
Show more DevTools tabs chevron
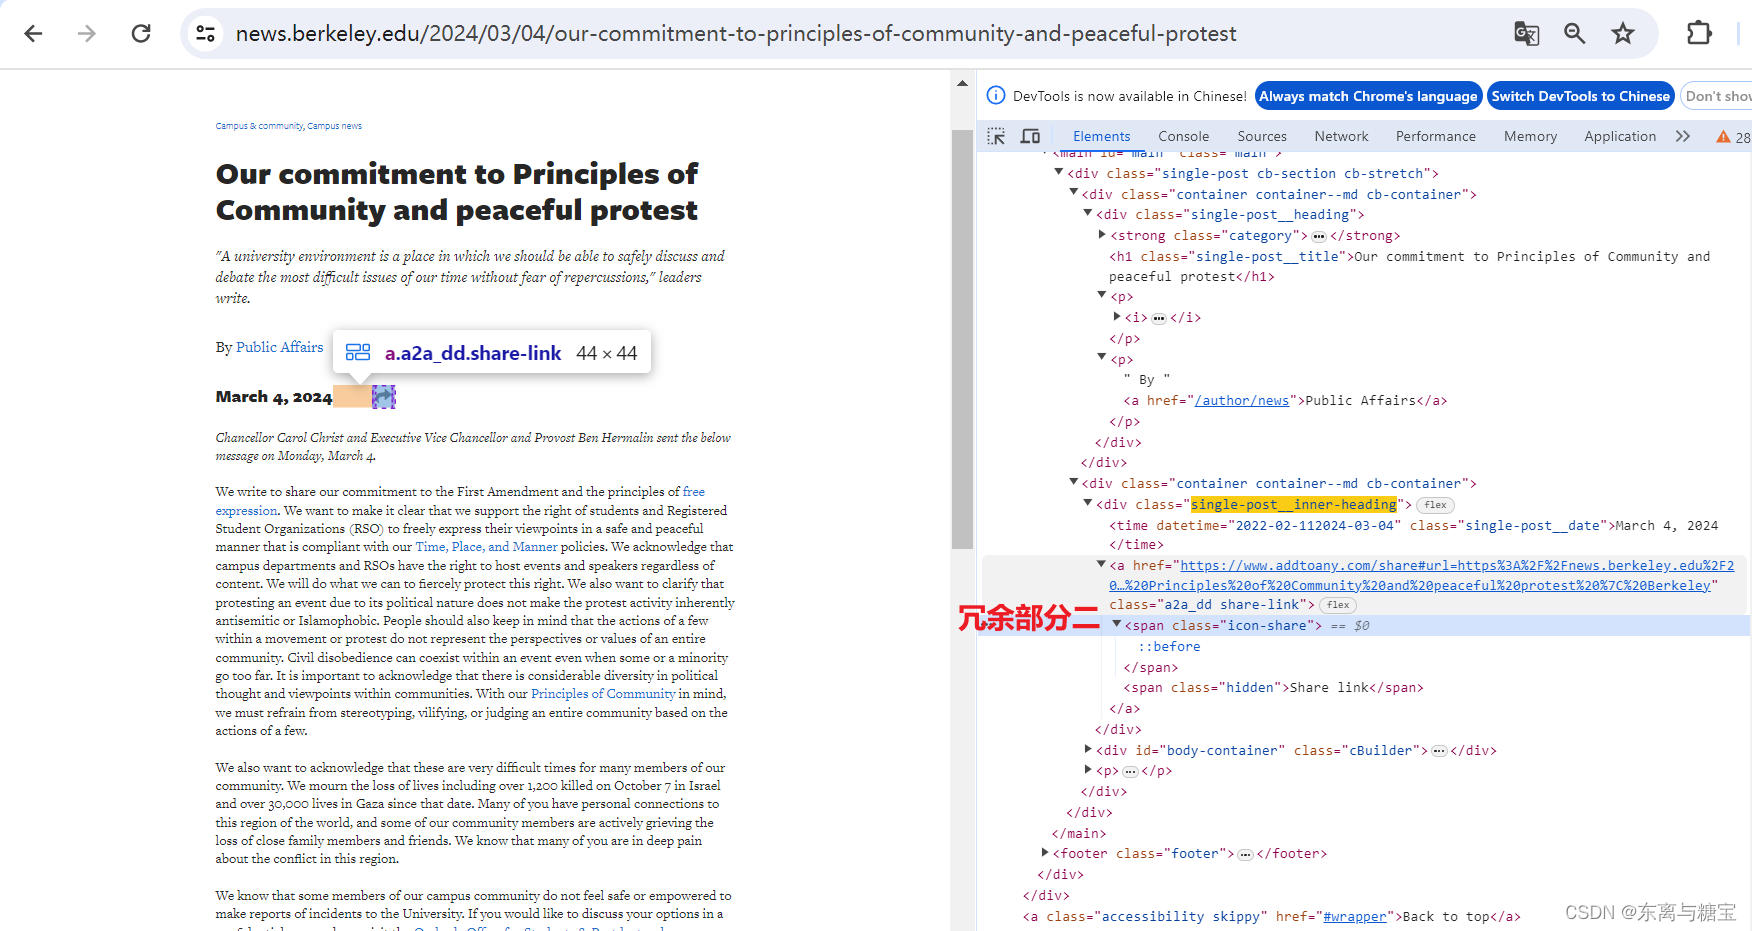[x=1683, y=136]
